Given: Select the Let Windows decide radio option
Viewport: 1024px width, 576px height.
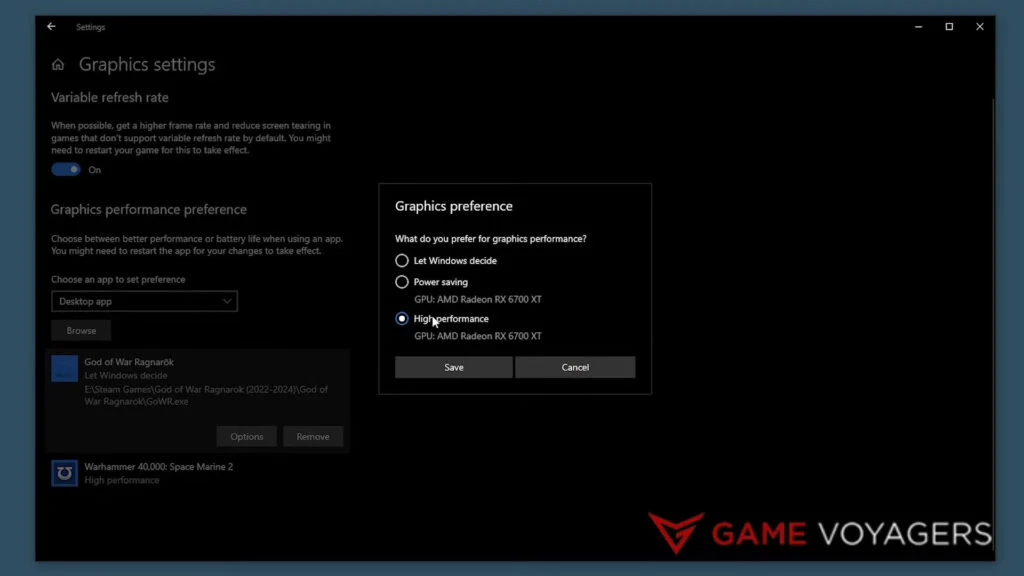Looking at the screenshot, I should click(402, 261).
